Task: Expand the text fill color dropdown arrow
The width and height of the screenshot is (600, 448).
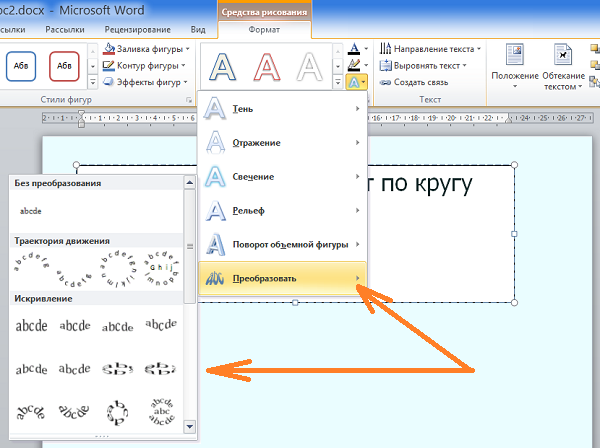Action: click(366, 49)
